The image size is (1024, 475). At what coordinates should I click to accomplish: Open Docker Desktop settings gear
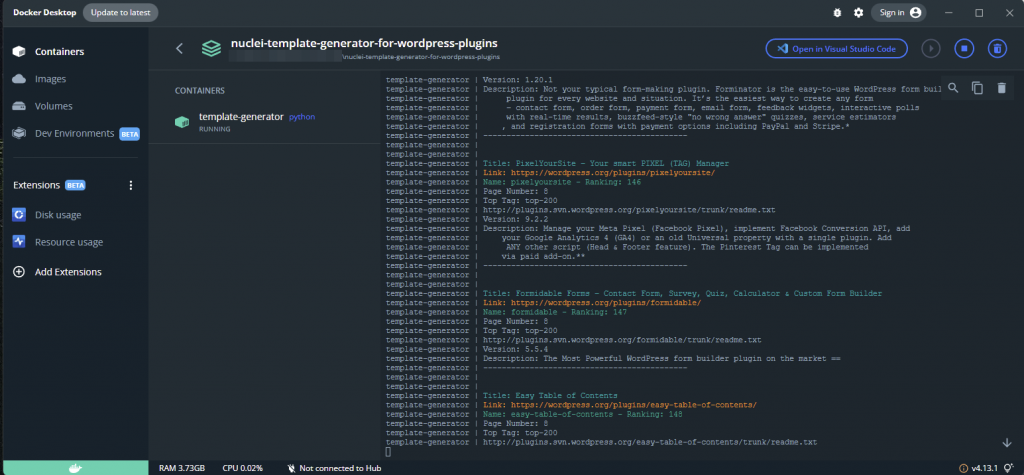[x=857, y=12]
